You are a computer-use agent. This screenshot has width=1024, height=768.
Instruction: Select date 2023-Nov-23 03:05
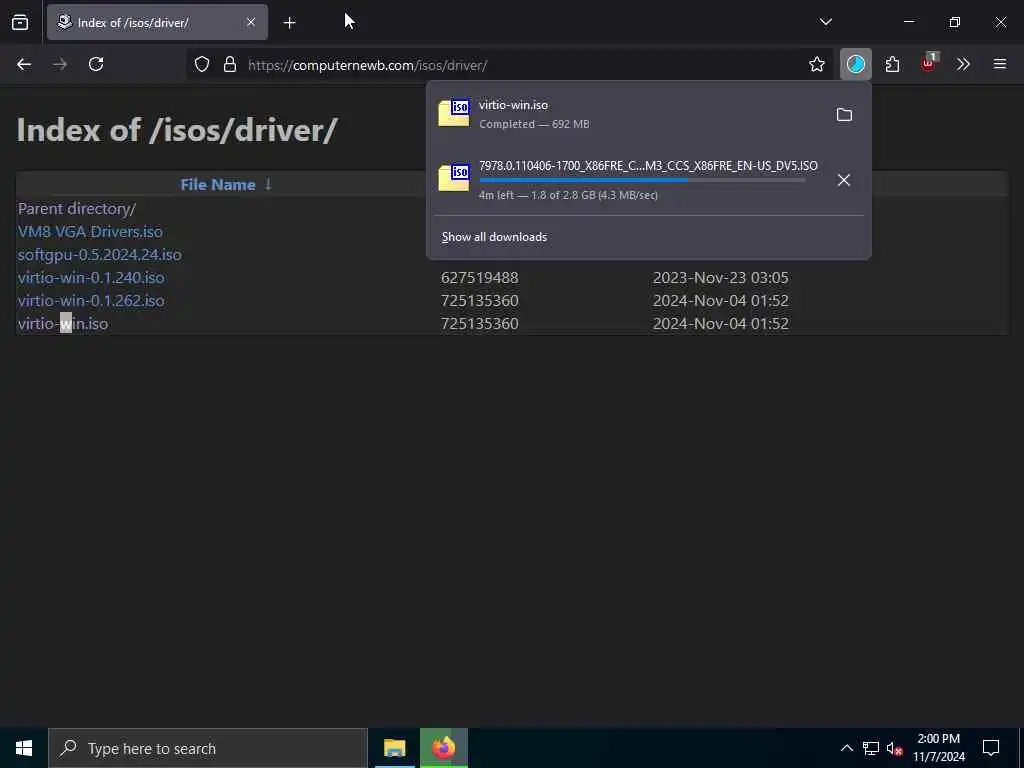[720, 278]
